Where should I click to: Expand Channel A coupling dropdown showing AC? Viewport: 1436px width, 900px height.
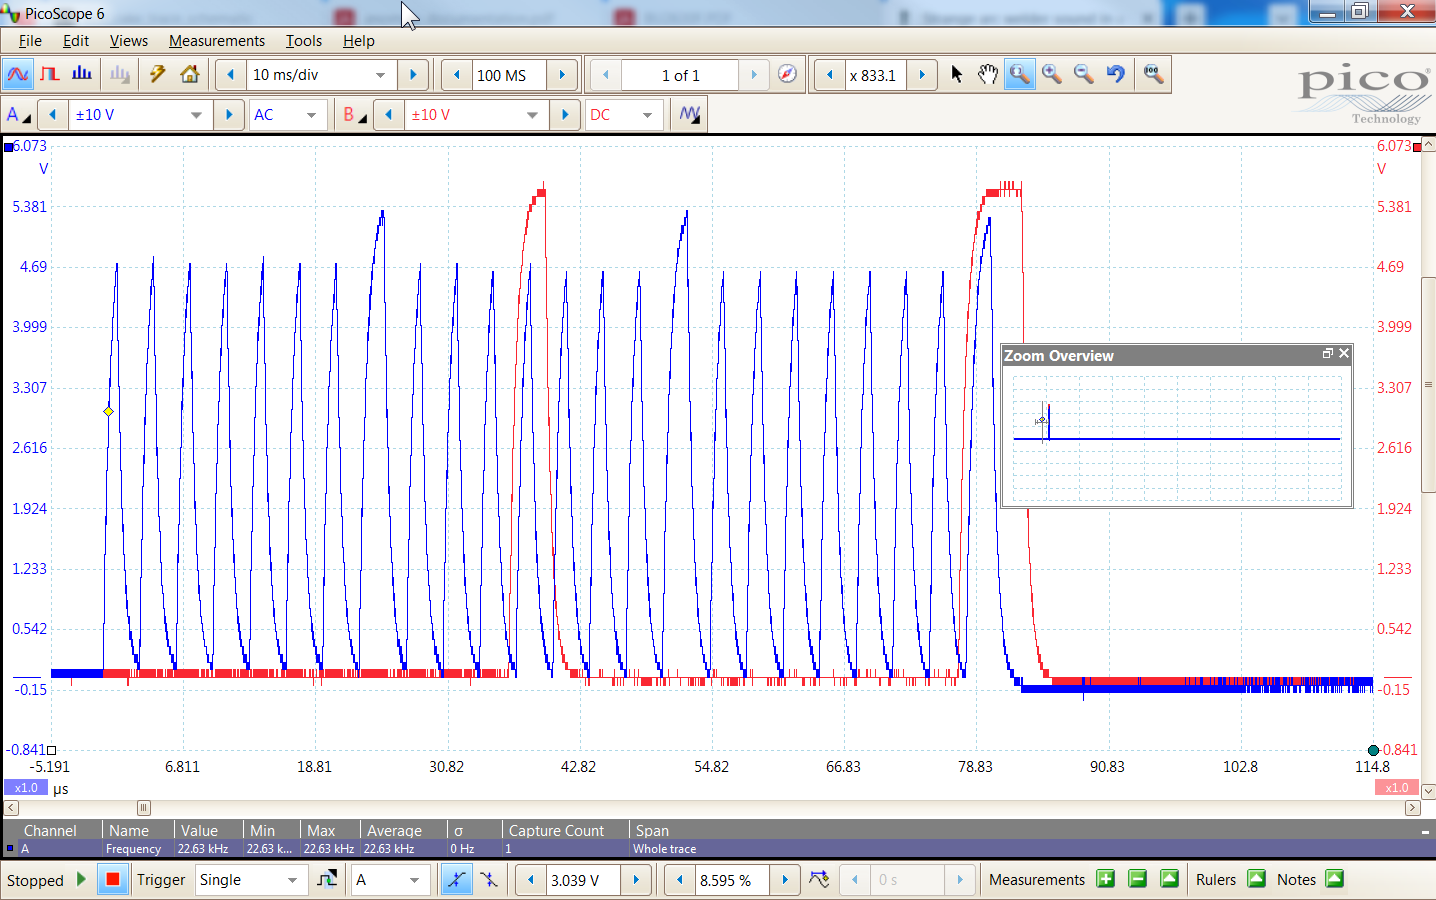click(288, 114)
